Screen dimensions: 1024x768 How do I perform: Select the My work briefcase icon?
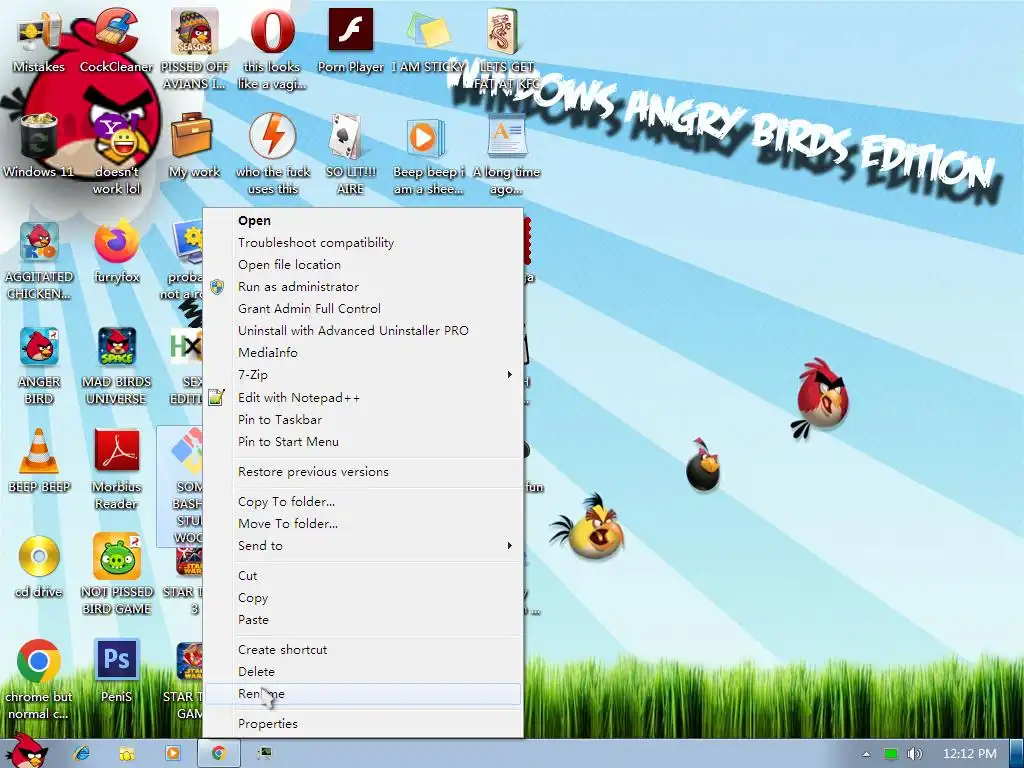tap(192, 136)
